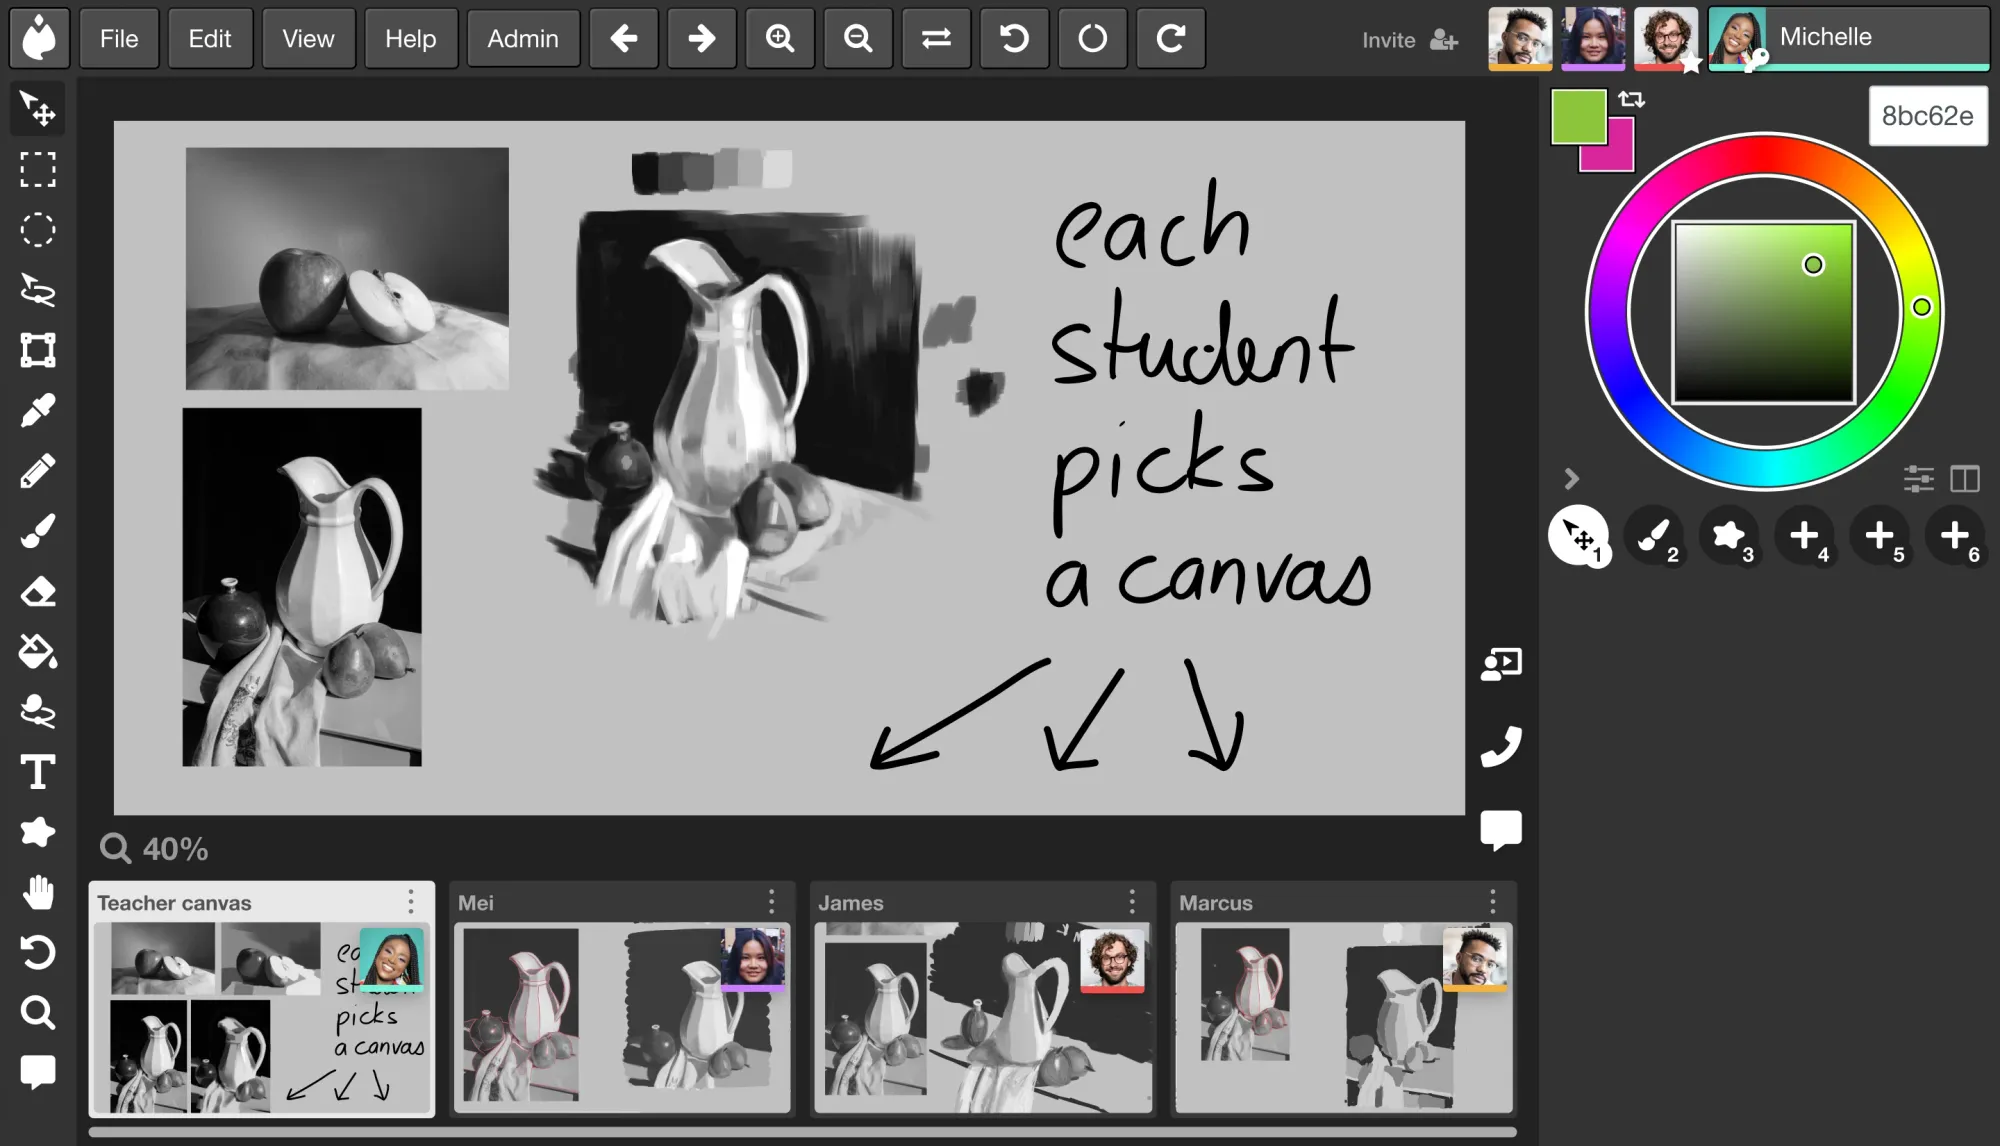
Task: Swap foreground and background colors
Action: point(1631,99)
